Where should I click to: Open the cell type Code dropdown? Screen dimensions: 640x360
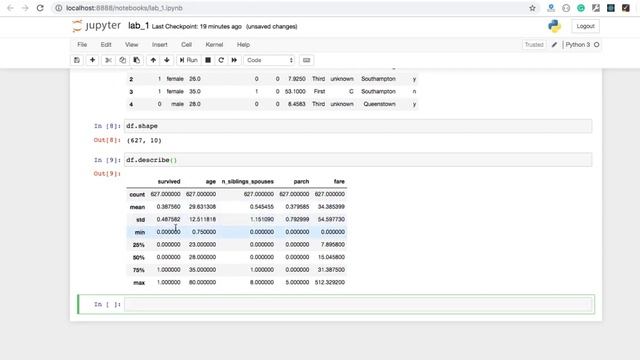point(269,60)
